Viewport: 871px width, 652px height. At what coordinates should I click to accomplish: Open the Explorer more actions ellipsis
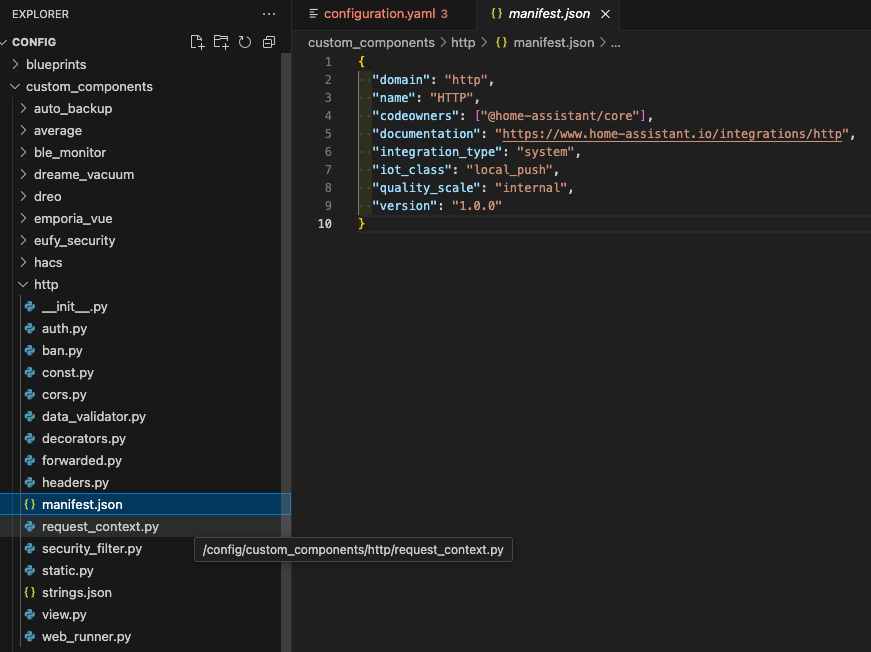coord(269,14)
